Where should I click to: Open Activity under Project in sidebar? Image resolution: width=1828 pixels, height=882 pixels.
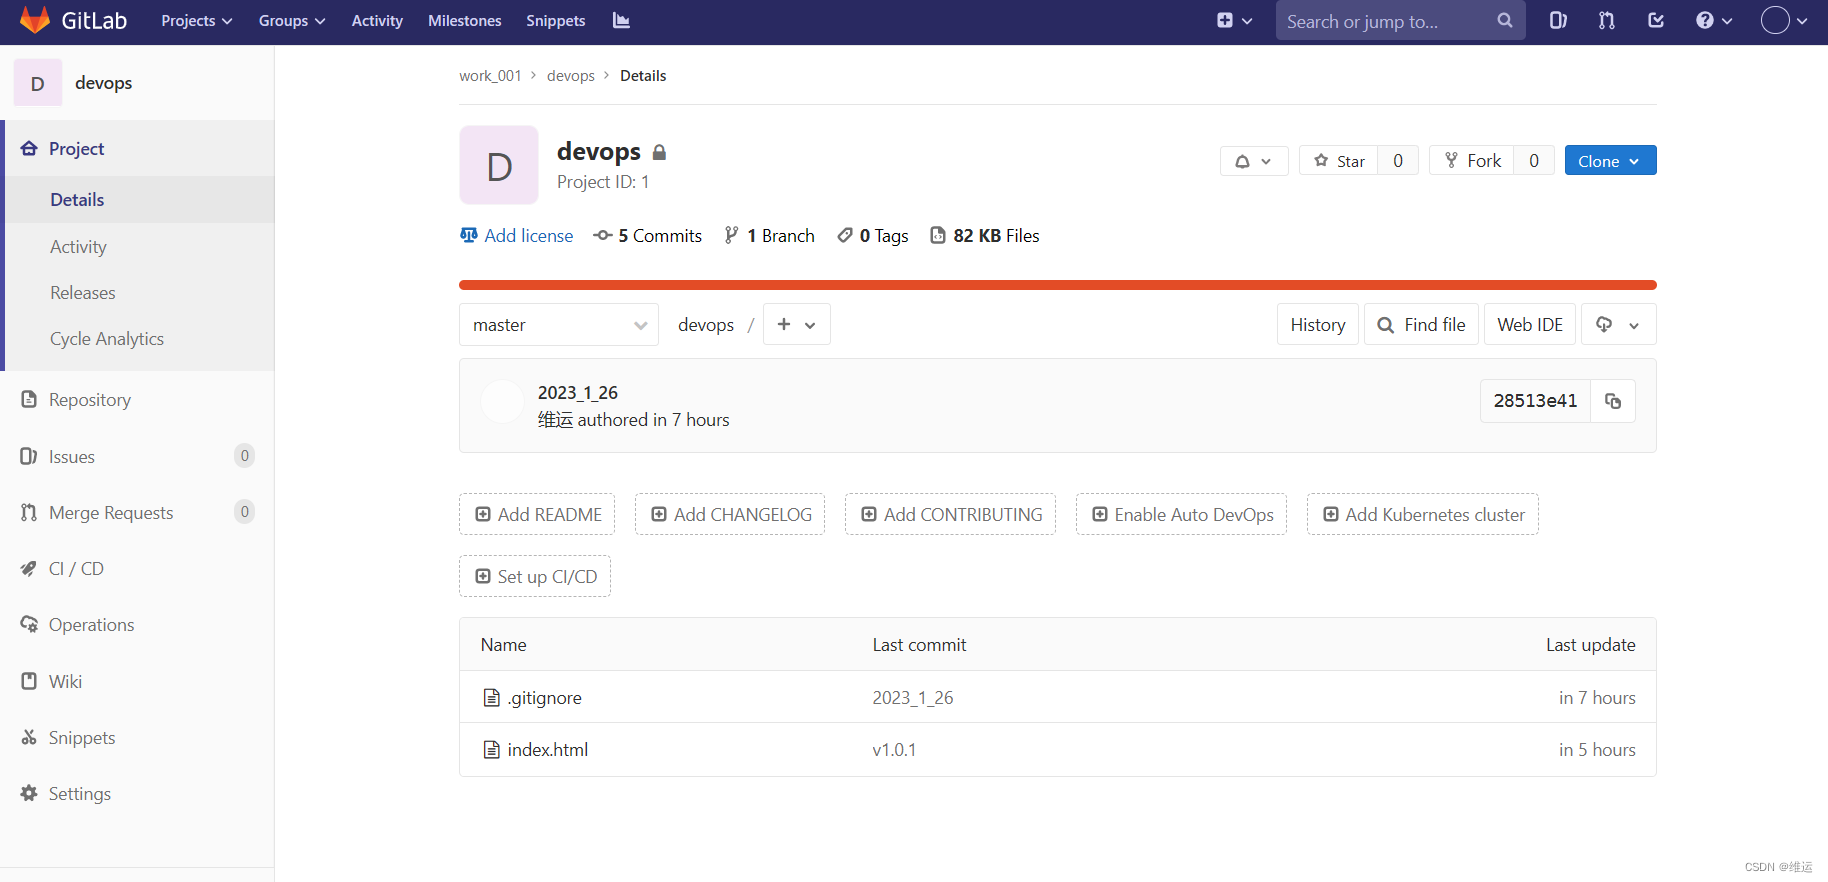(139, 247)
